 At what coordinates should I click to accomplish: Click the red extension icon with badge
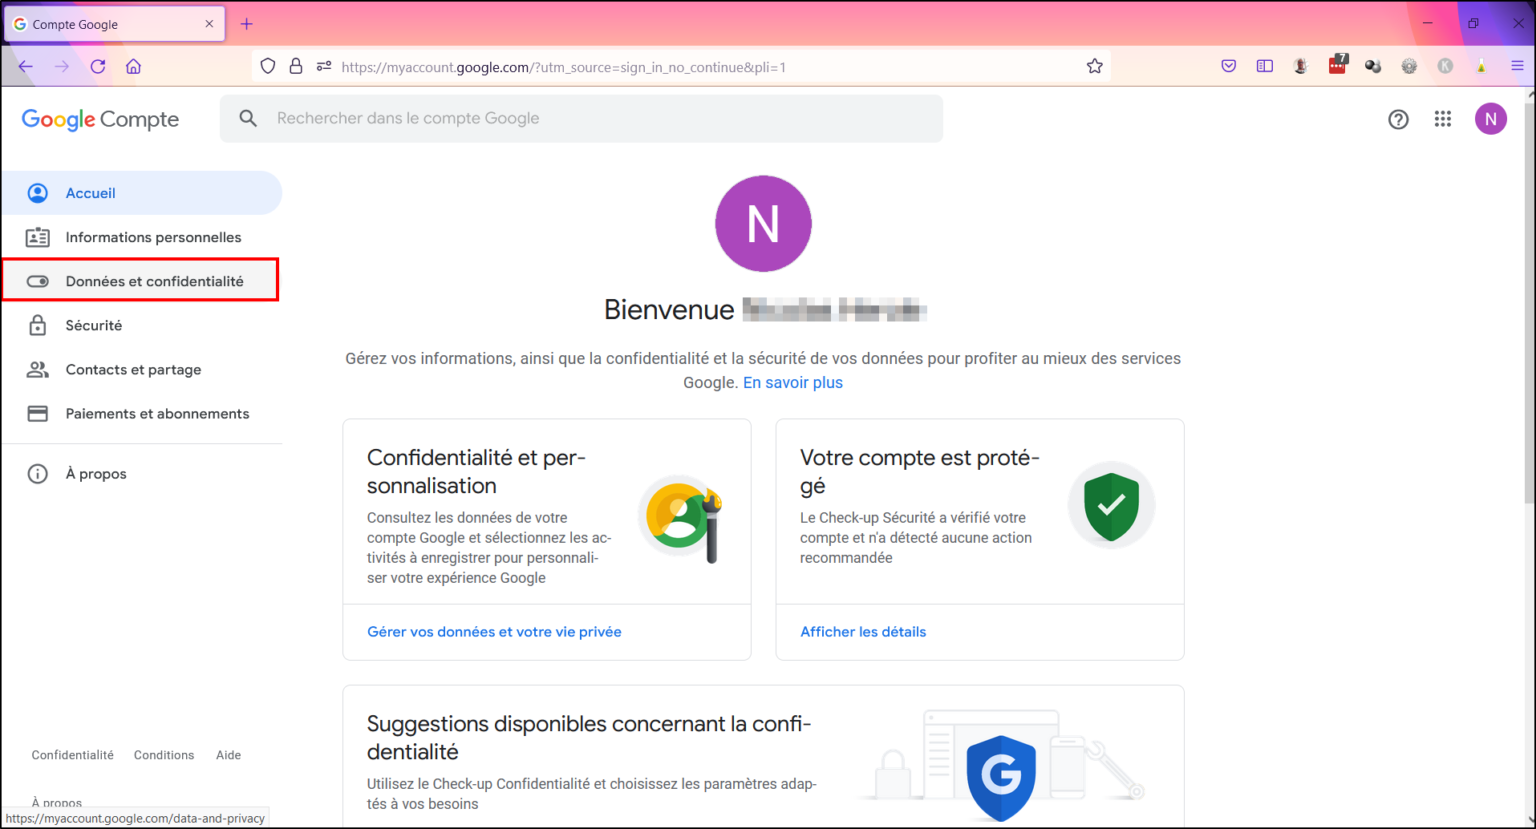click(1338, 65)
